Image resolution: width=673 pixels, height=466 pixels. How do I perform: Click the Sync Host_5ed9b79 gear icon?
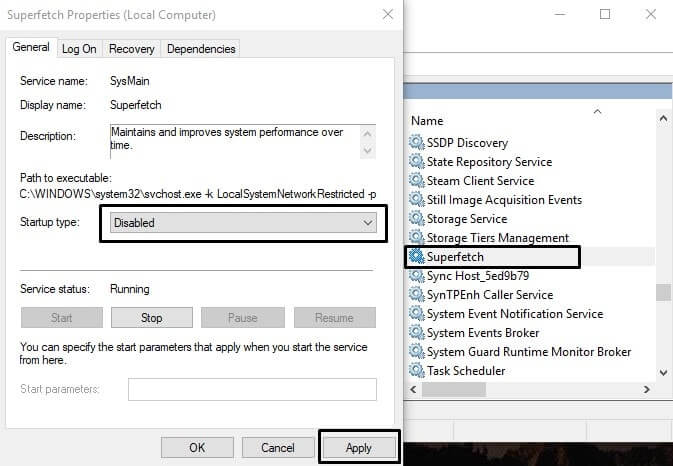coord(416,275)
